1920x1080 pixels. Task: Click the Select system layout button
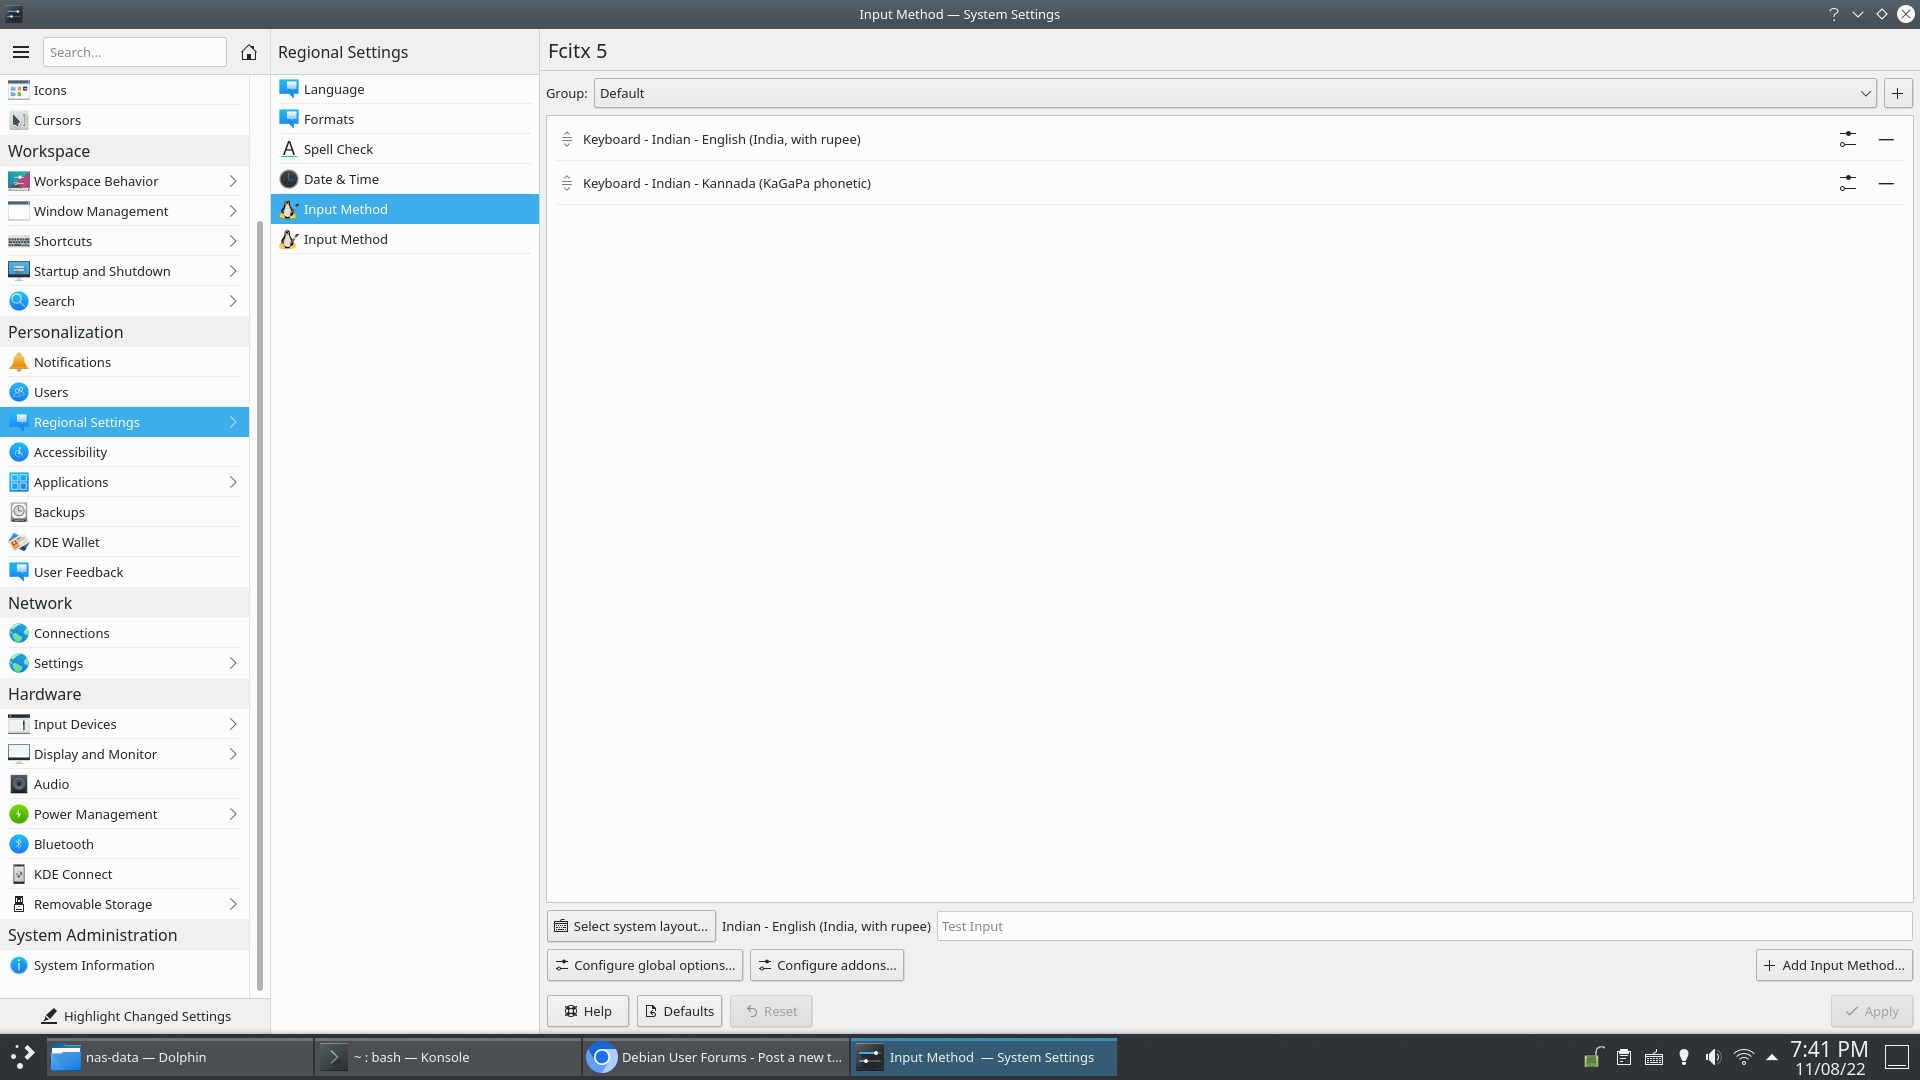coord(630,926)
